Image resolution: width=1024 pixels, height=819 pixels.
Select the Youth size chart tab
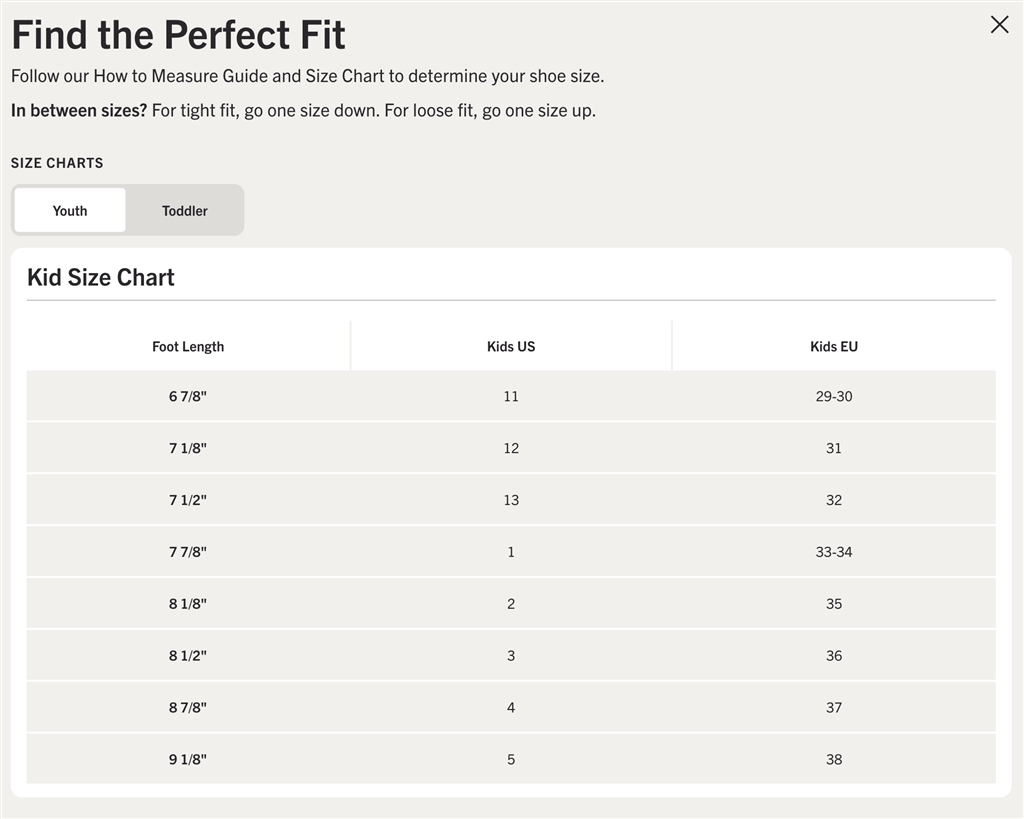tap(70, 211)
